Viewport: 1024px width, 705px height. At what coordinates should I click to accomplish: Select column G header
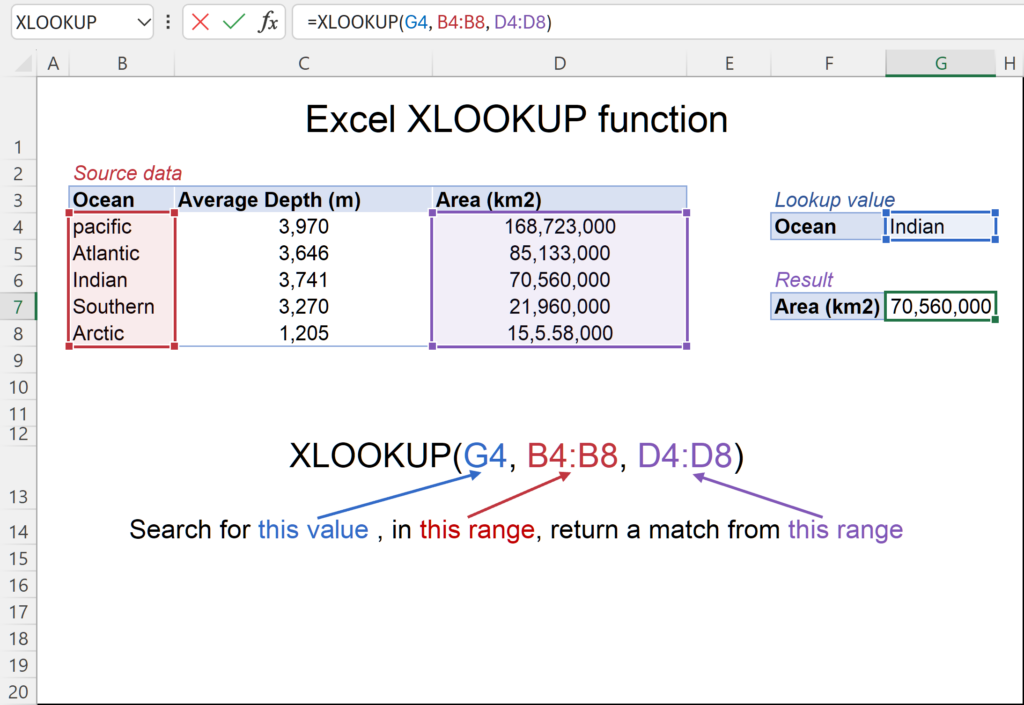940,64
